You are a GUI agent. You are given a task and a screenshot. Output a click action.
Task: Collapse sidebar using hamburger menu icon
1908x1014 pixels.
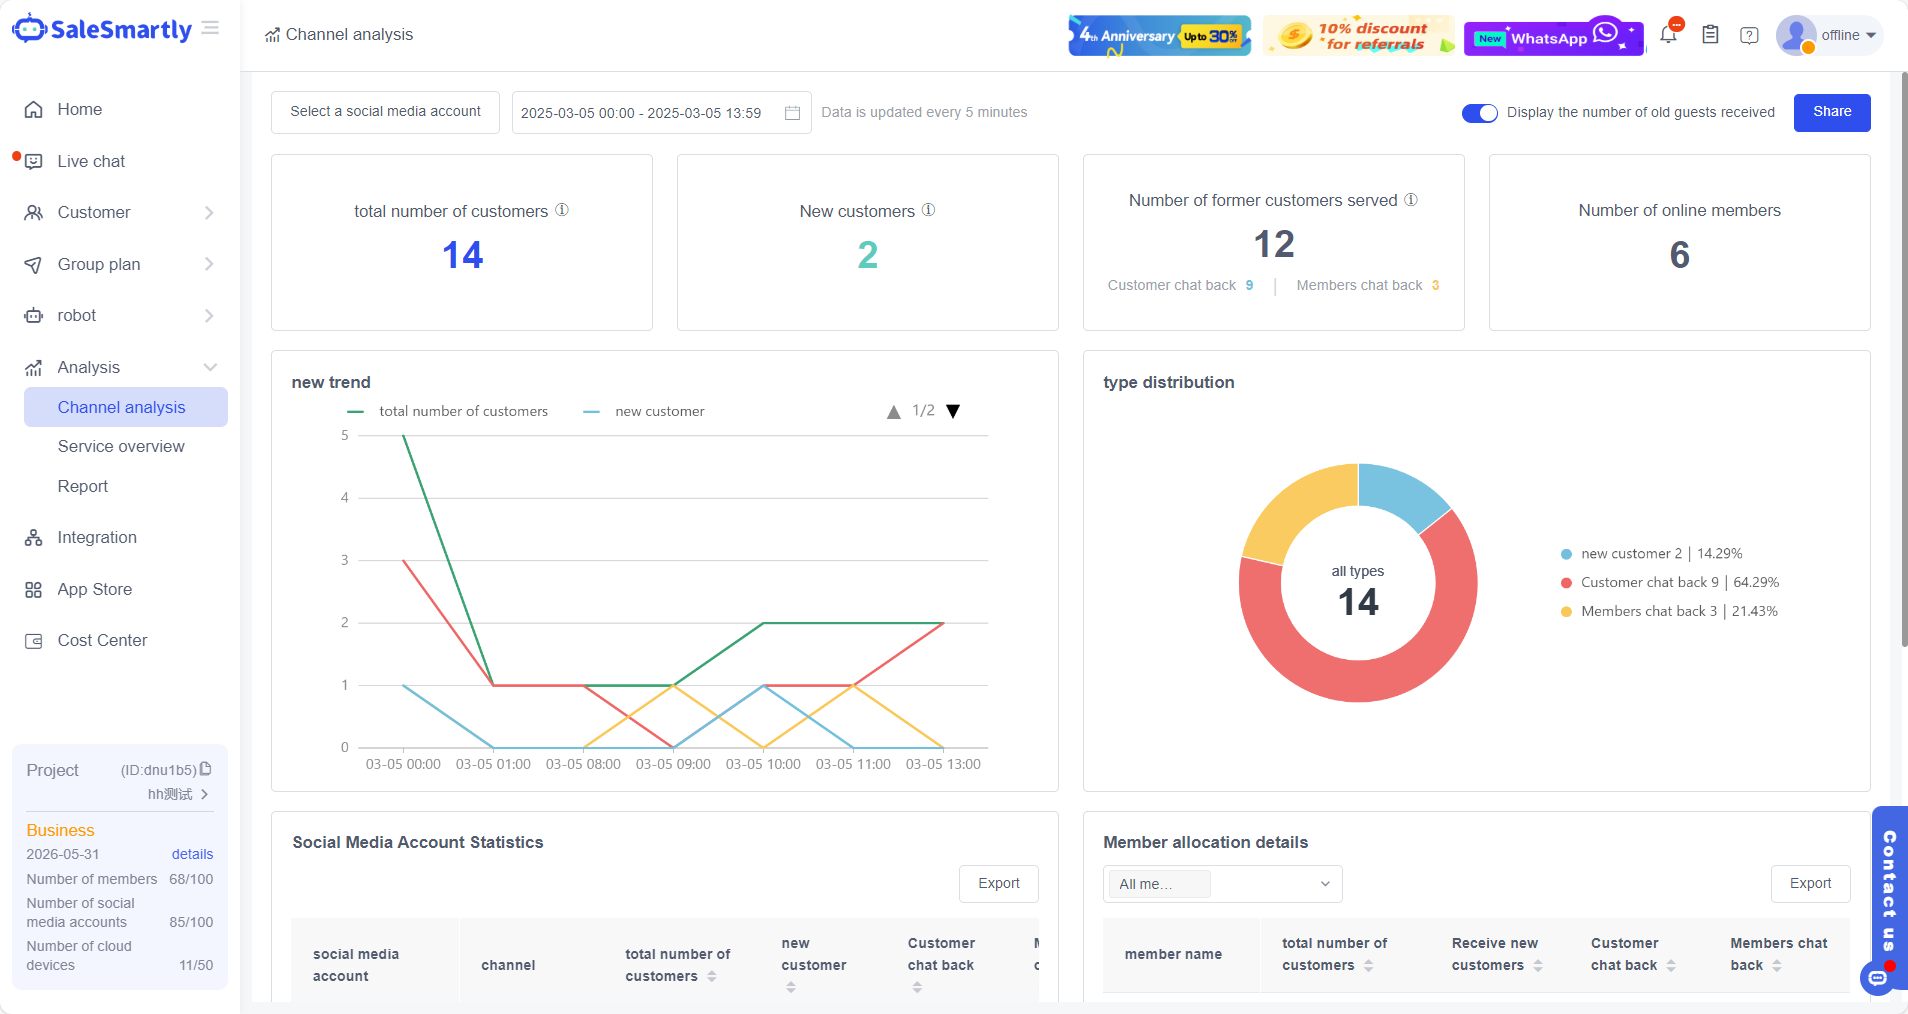click(x=210, y=28)
